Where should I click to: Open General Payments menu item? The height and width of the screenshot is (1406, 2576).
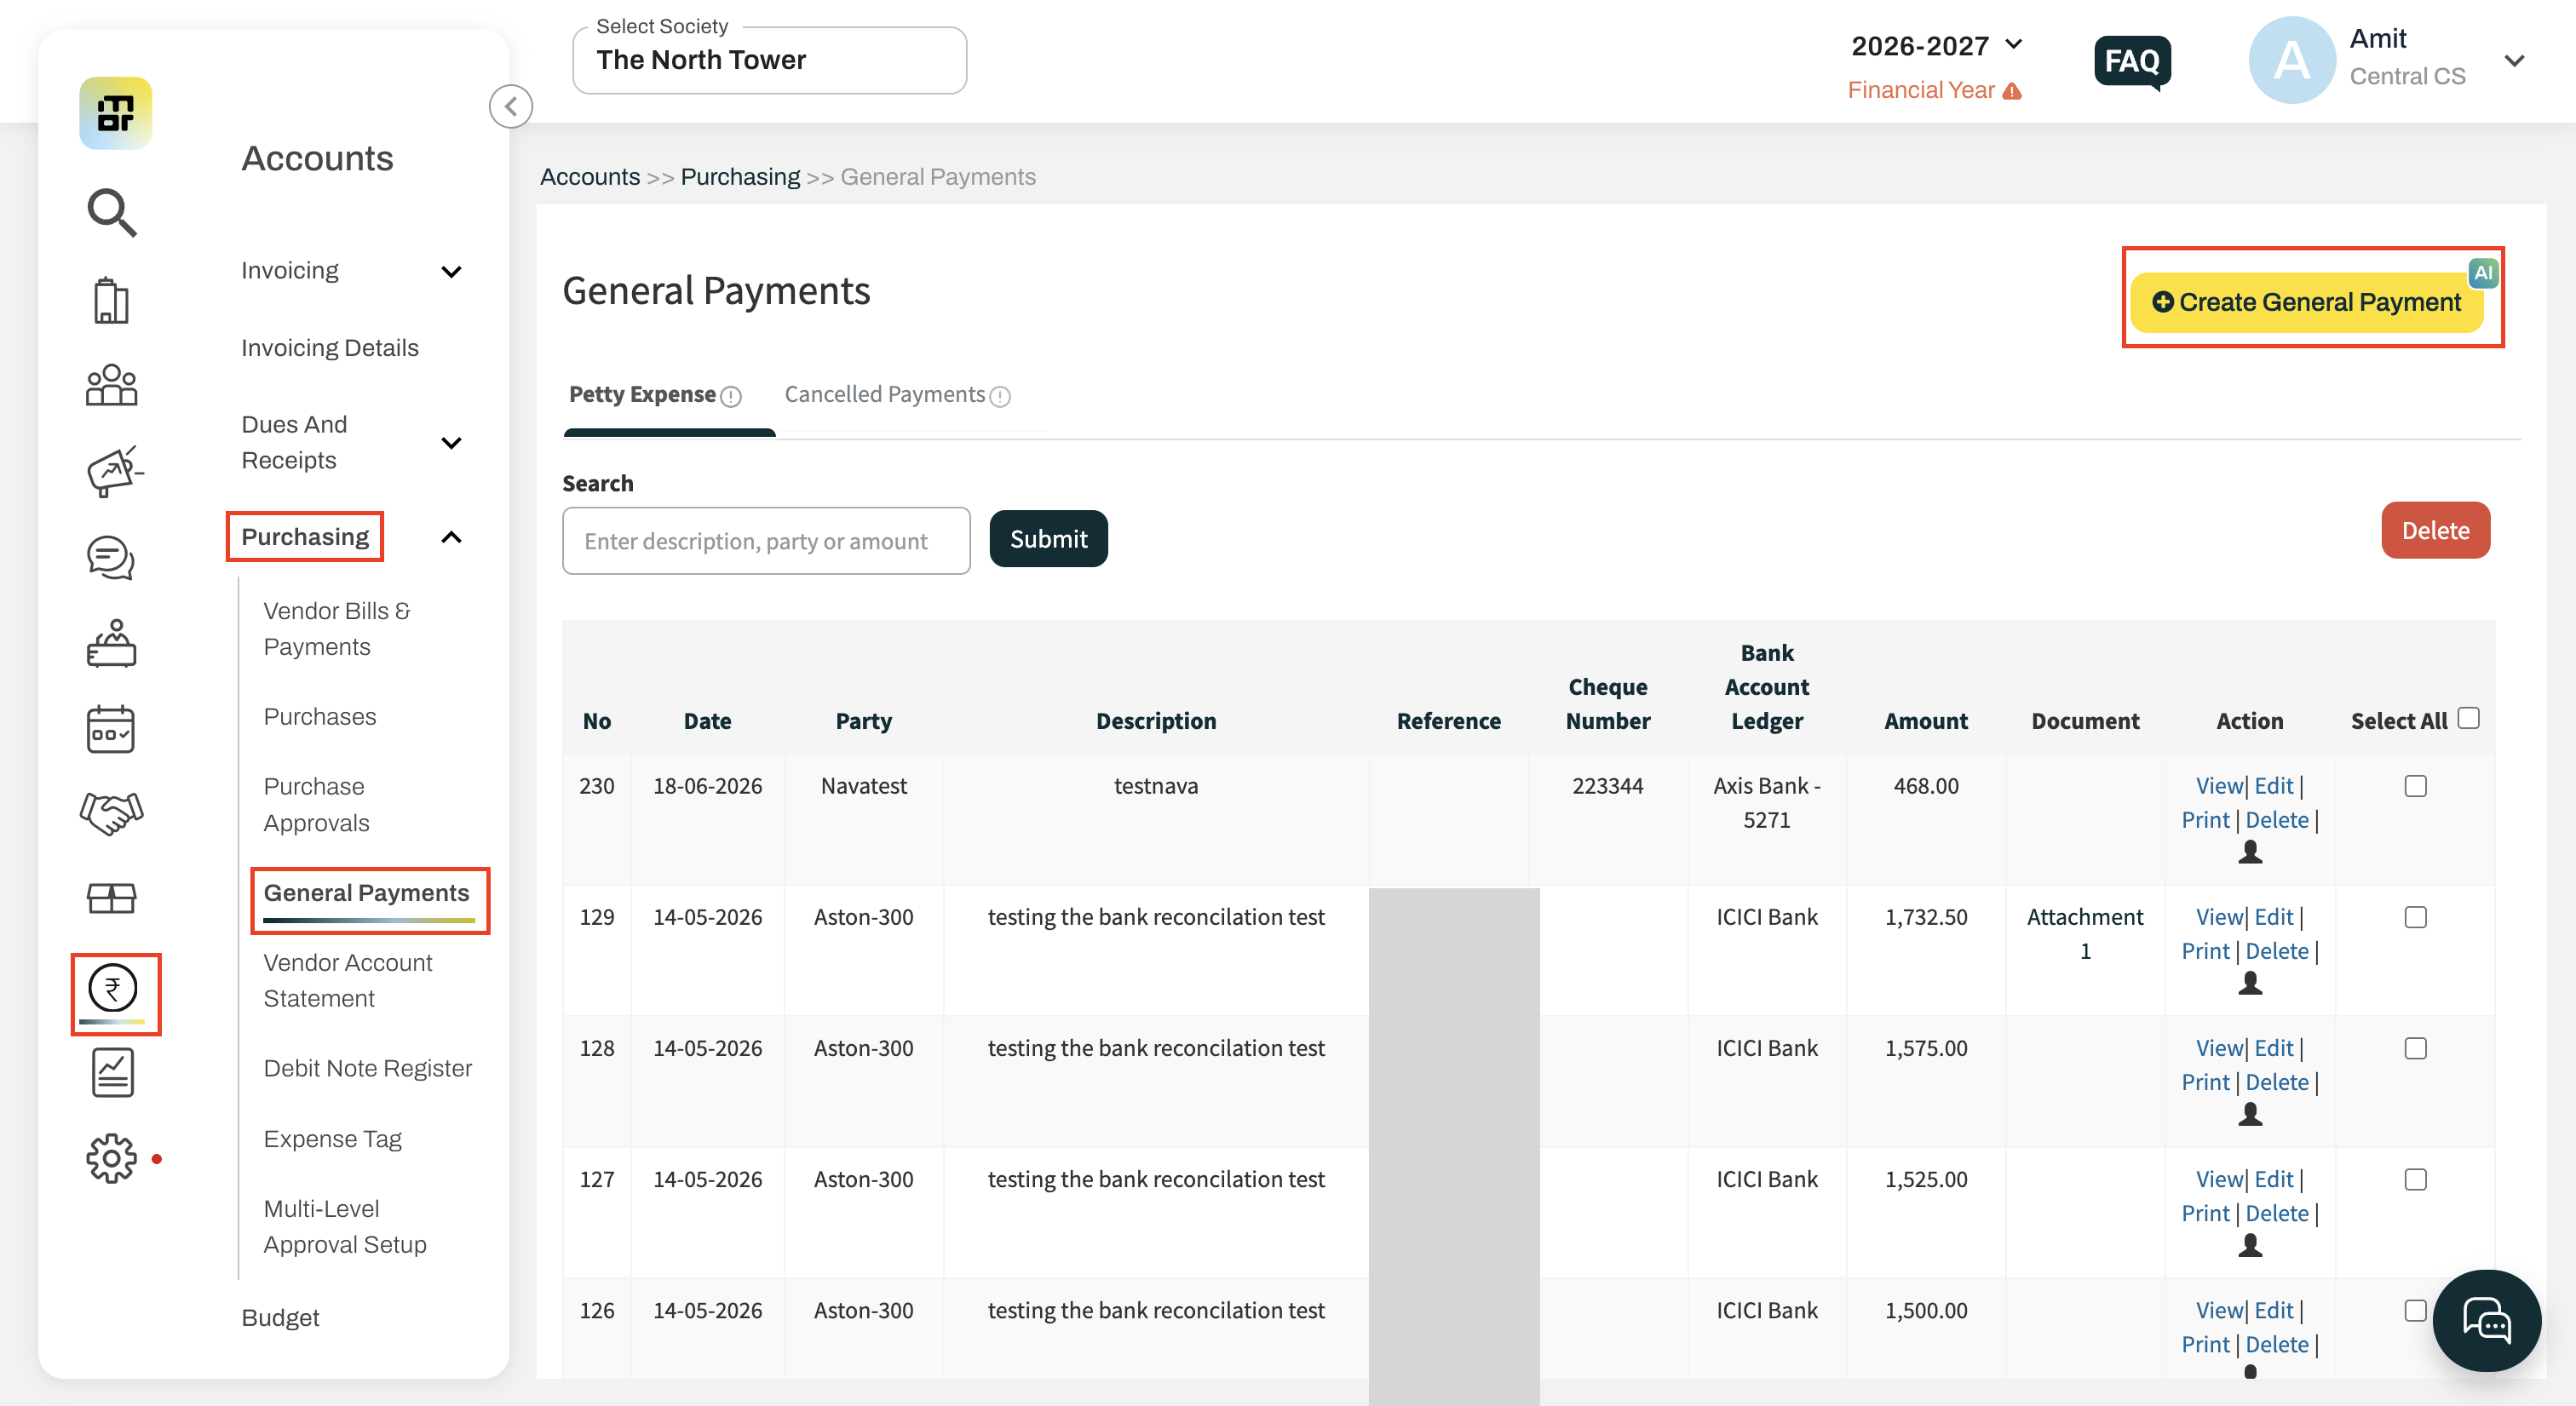click(x=367, y=892)
